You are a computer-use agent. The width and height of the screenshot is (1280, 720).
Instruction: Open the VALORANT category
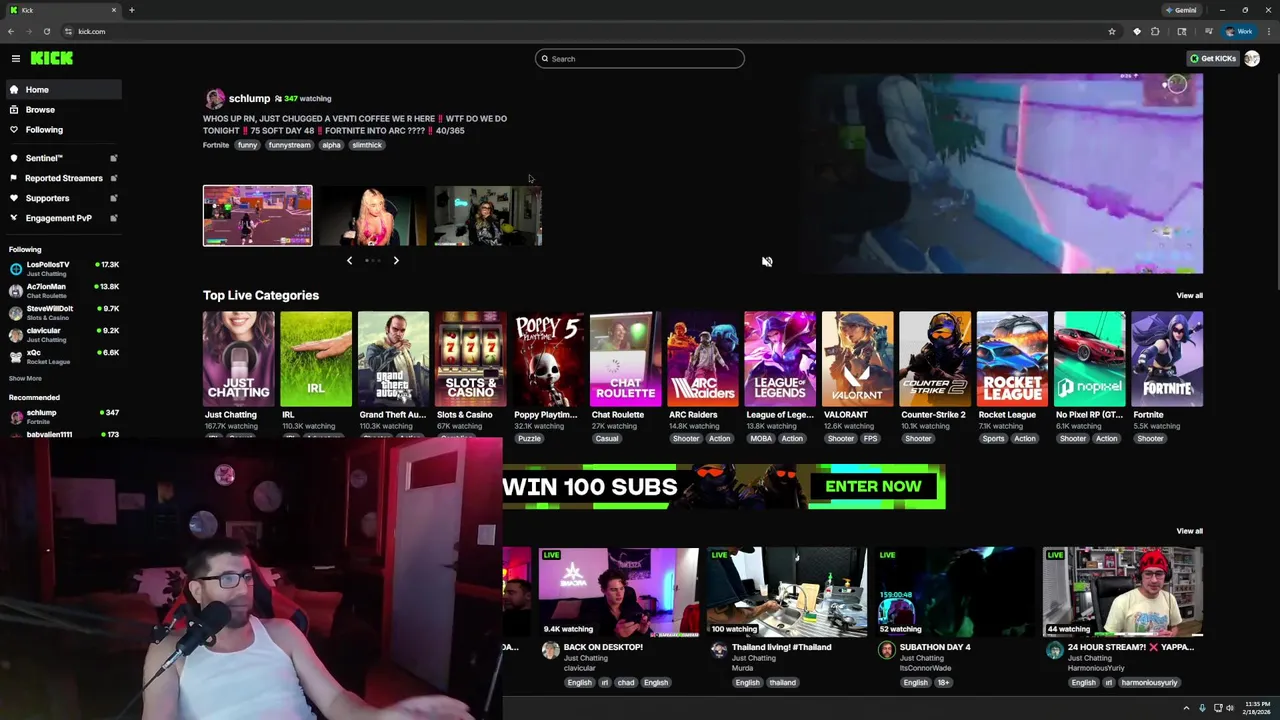click(x=857, y=359)
